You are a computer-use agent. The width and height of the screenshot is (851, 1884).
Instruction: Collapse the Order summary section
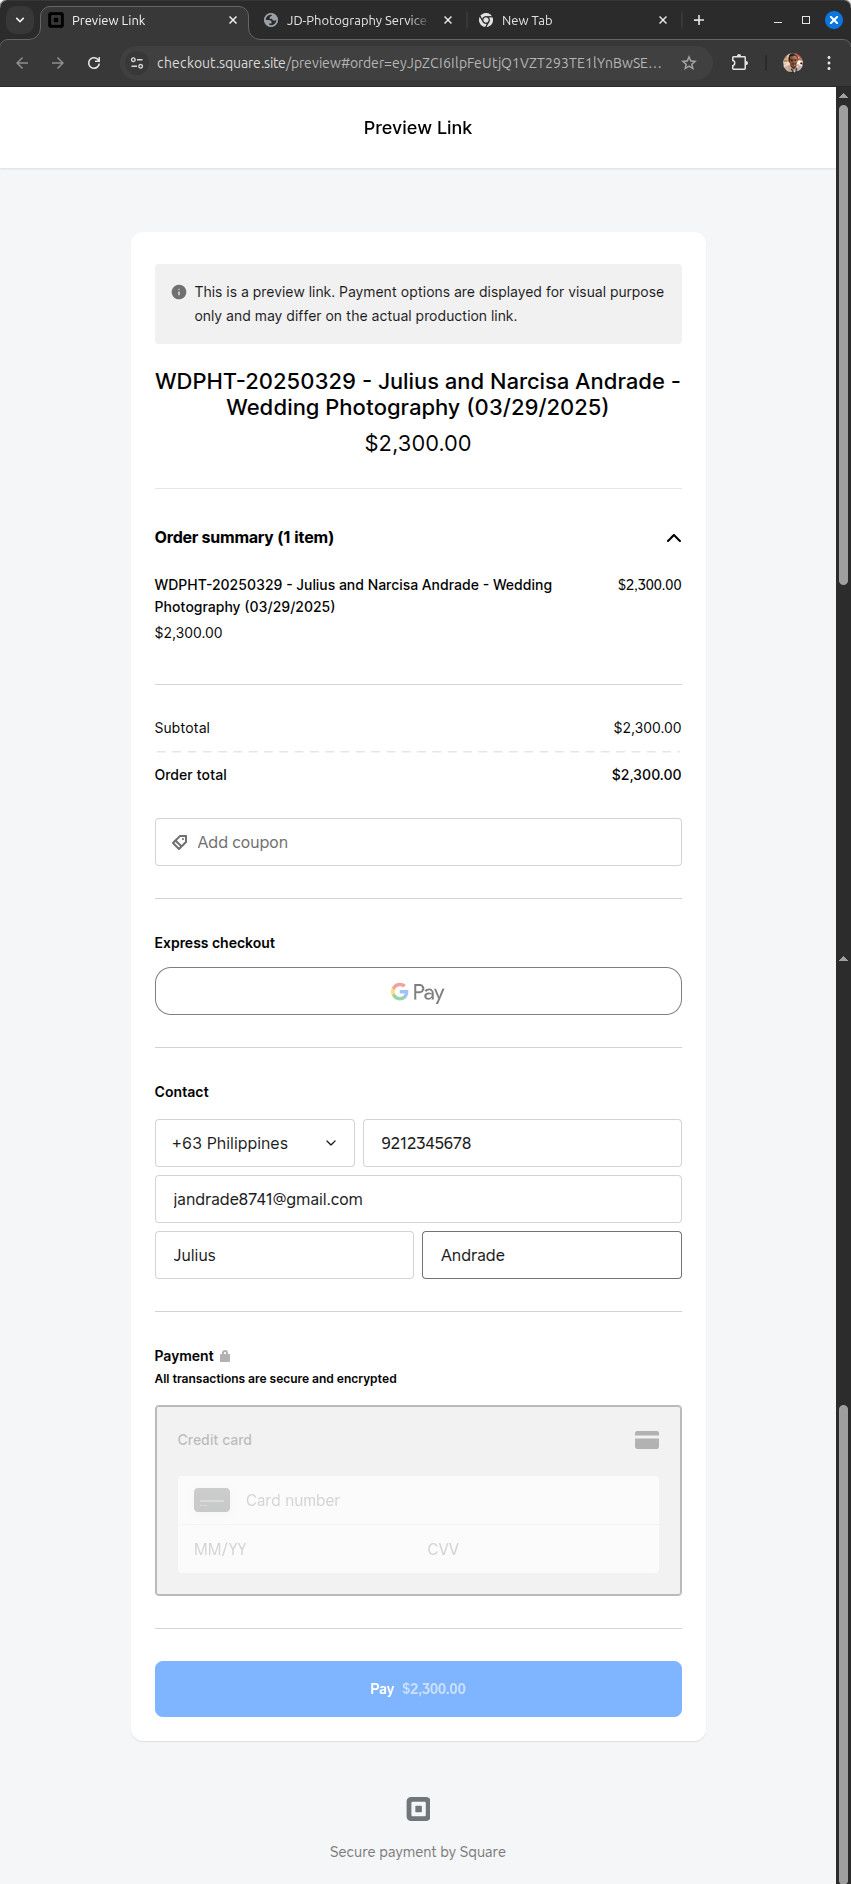point(673,538)
